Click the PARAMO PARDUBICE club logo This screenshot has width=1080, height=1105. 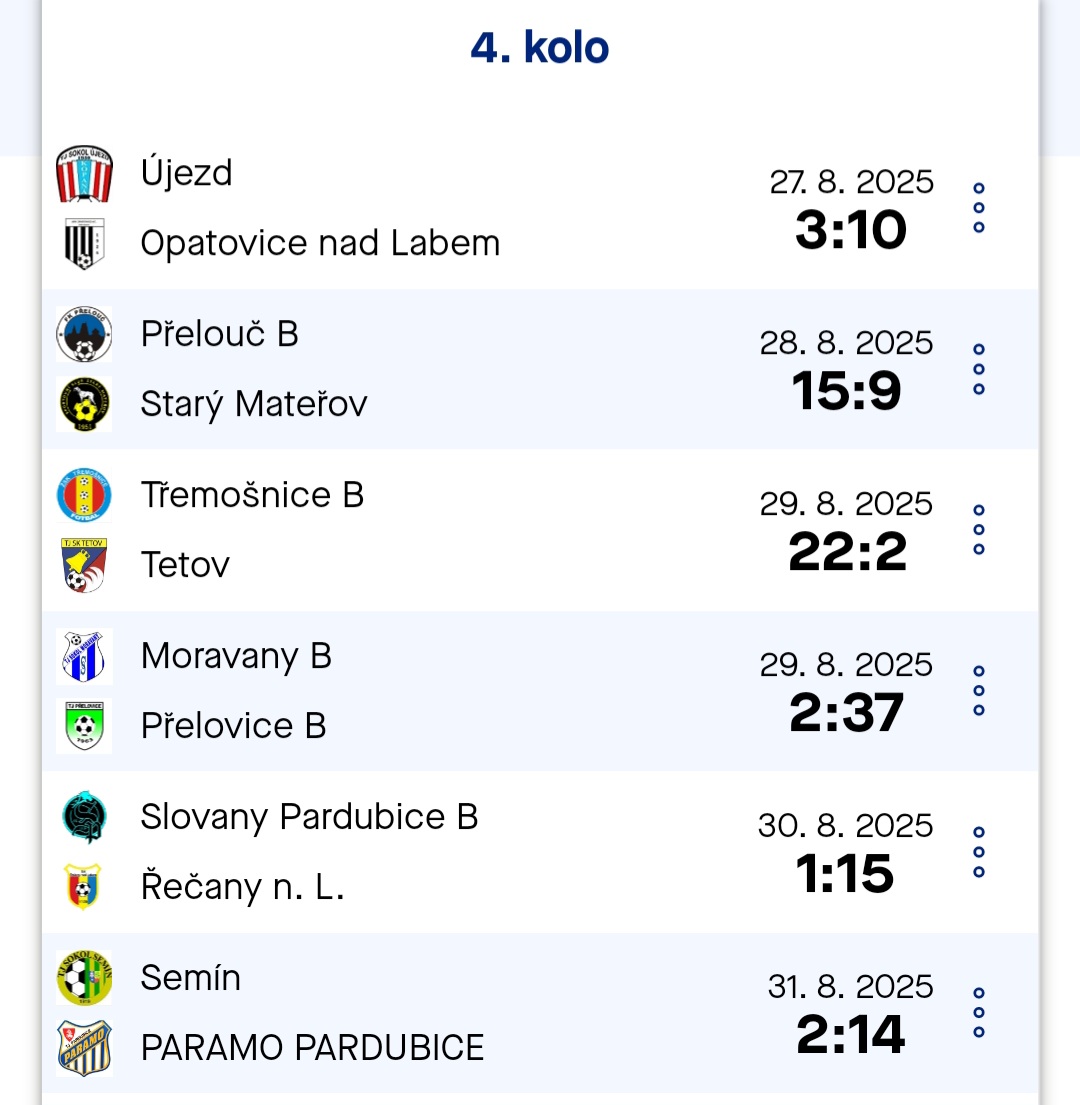click(84, 1049)
